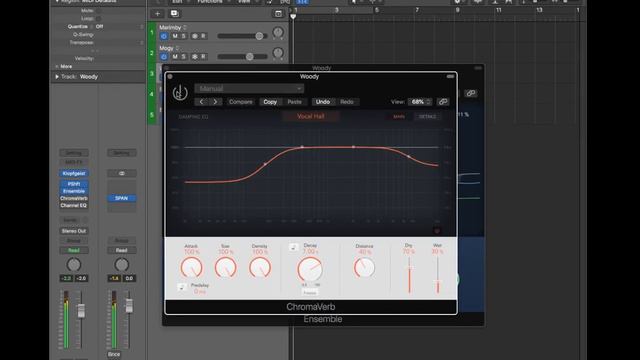Expand the More region parameters
The image size is (640, 360).
click(57, 67)
